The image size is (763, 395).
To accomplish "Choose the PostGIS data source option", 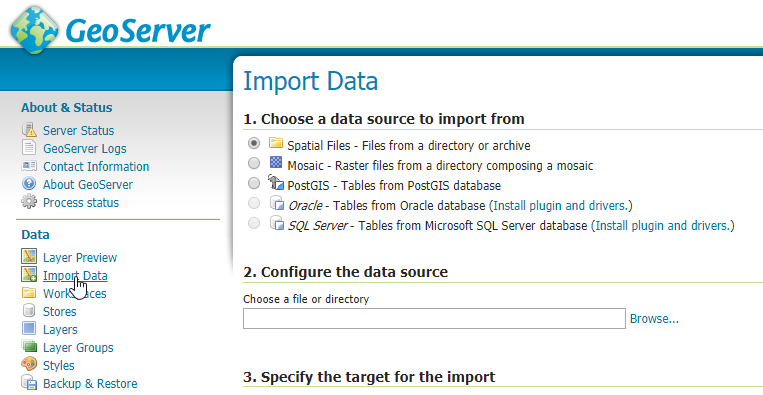I will pos(254,183).
